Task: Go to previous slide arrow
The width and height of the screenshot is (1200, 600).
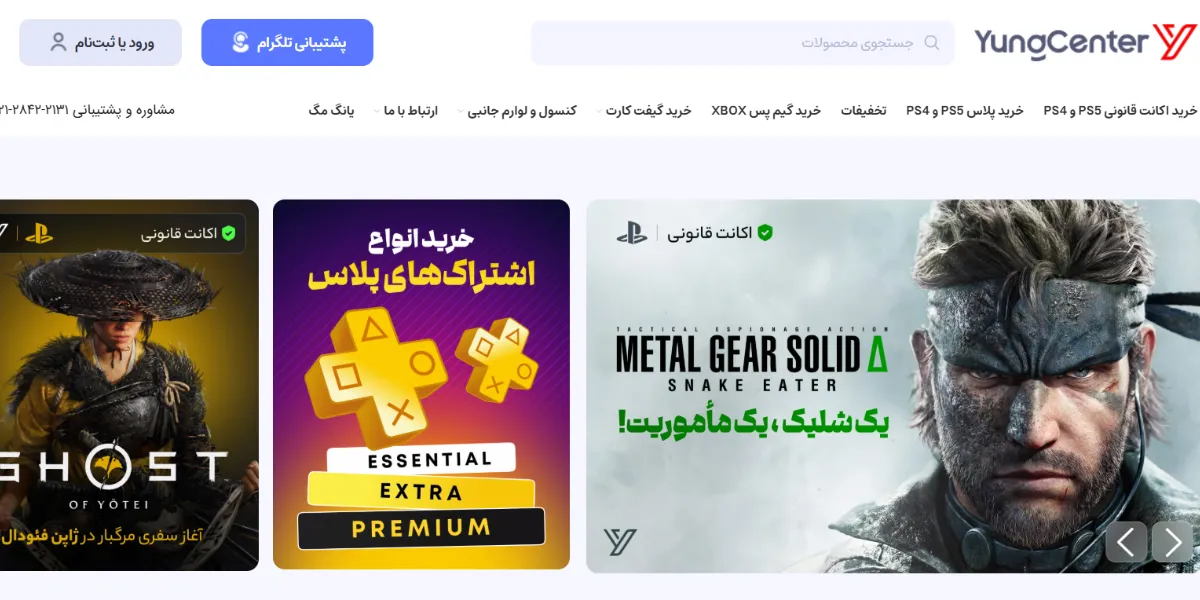Action: click(x=1126, y=542)
